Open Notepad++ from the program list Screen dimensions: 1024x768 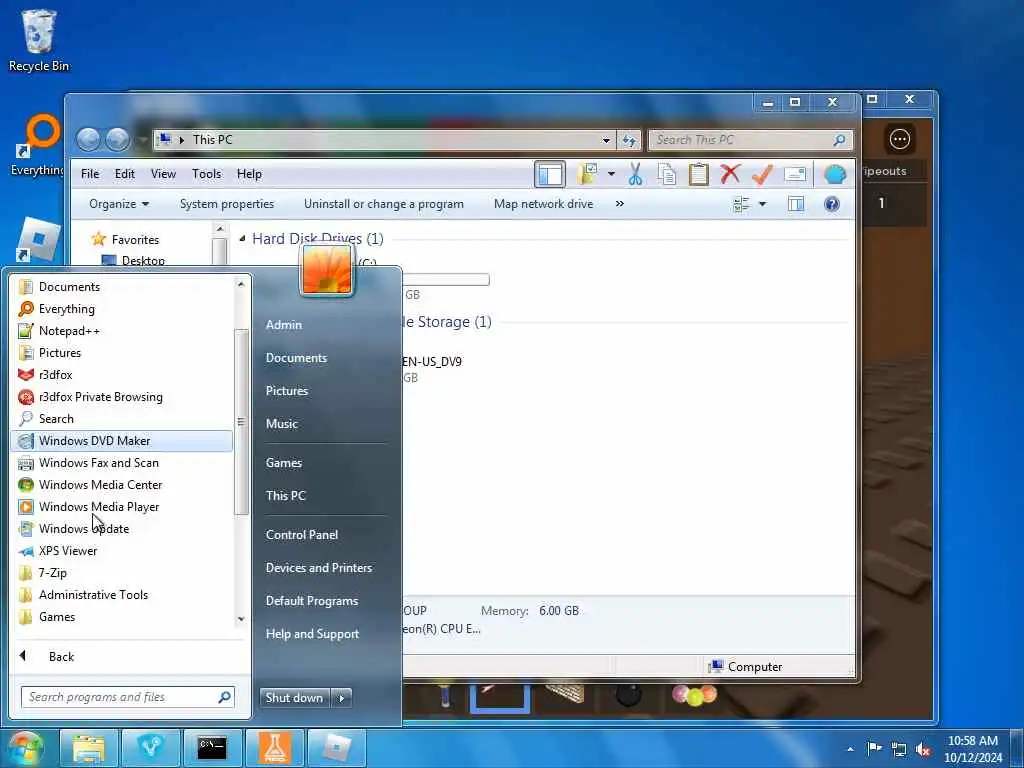[x=122, y=331]
